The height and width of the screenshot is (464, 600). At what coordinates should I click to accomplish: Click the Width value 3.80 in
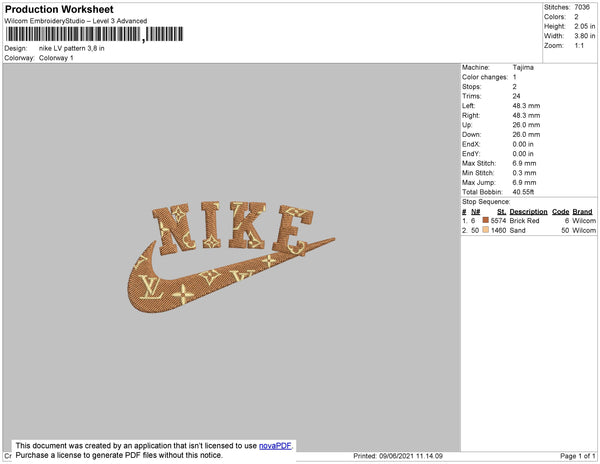click(585, 36)
